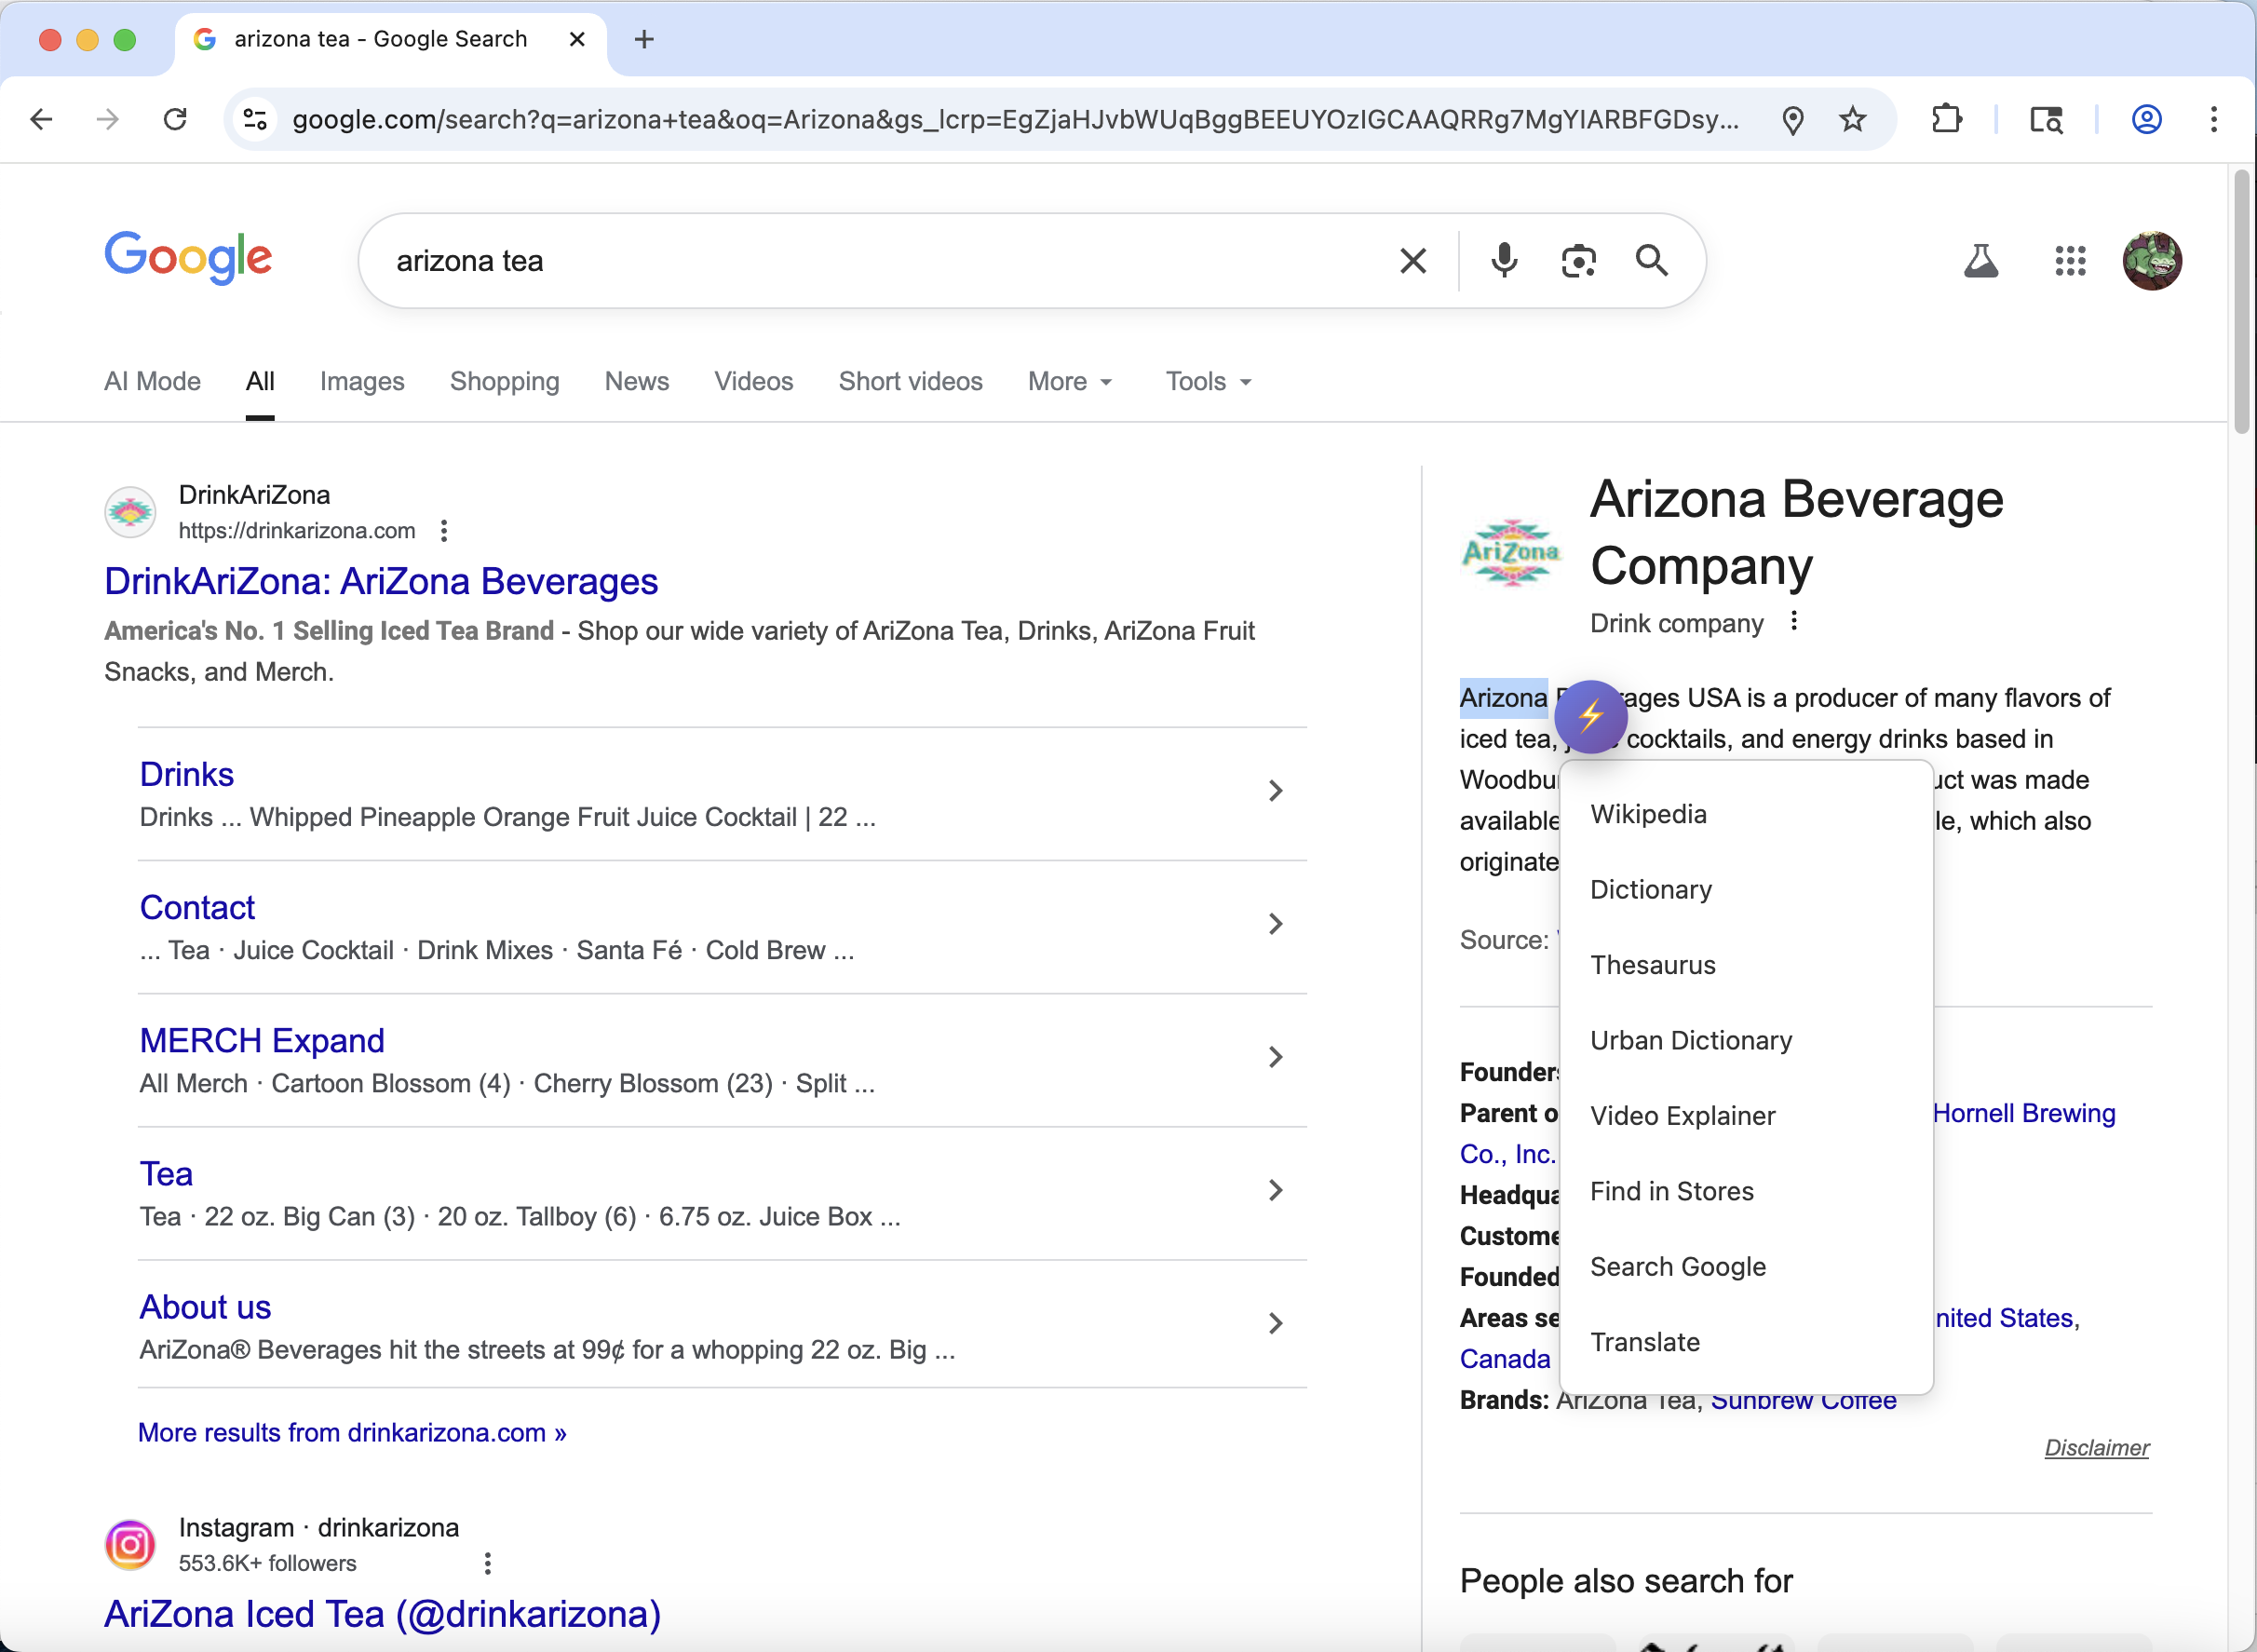This screenshot has height=1652, width=2257.
Task: Bookmark this page with star icon
Action: coord(1852,120)
